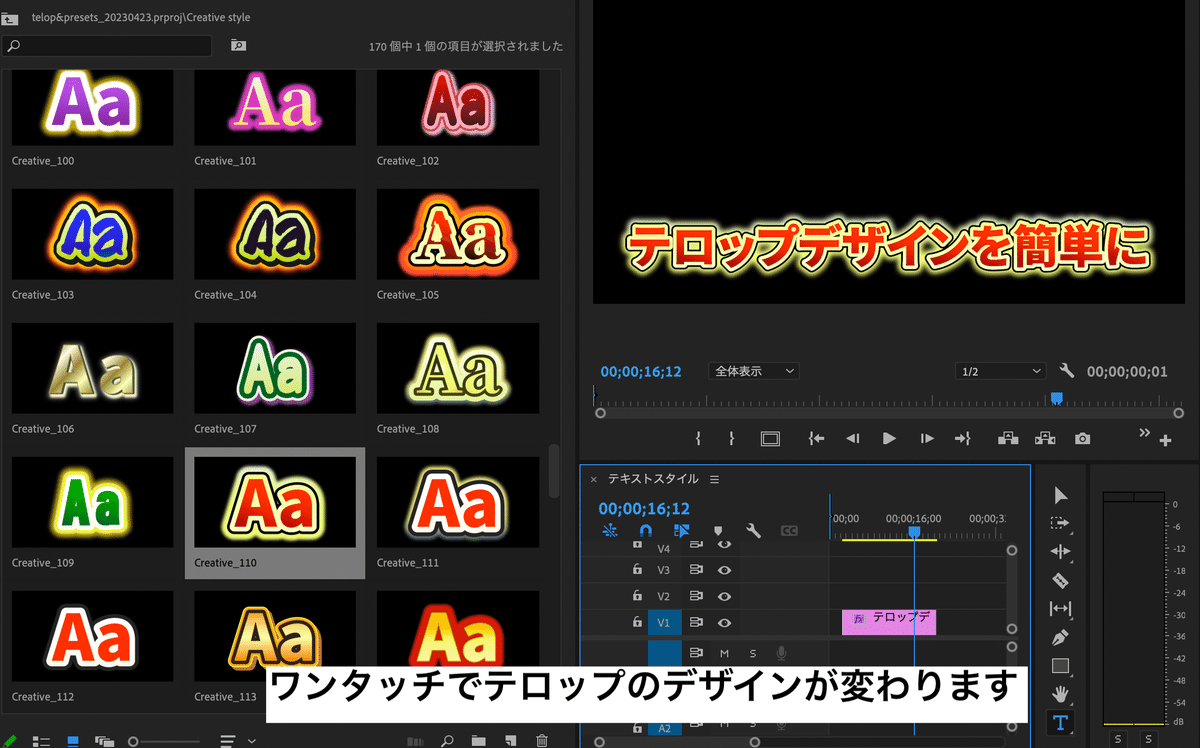Viewport: 1200px width, 748px height.
Task: Lock the V2 track
Action: click(x=637, y=596)
